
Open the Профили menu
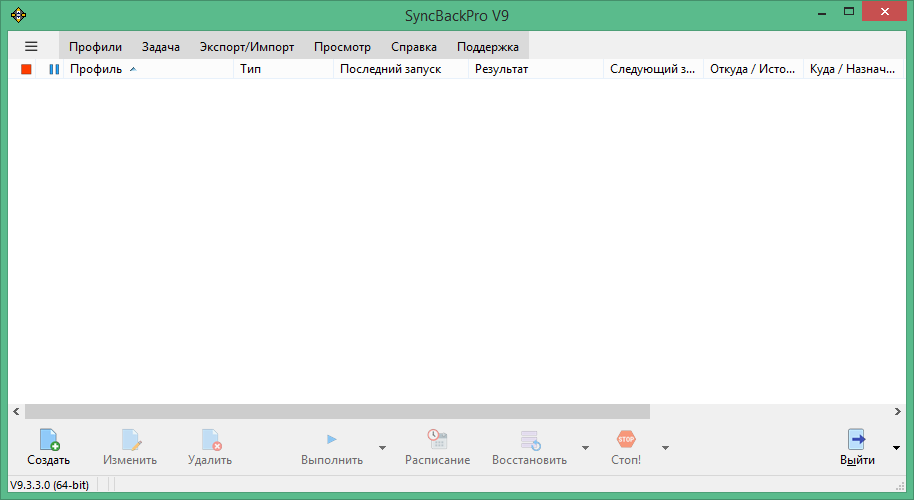95,47
